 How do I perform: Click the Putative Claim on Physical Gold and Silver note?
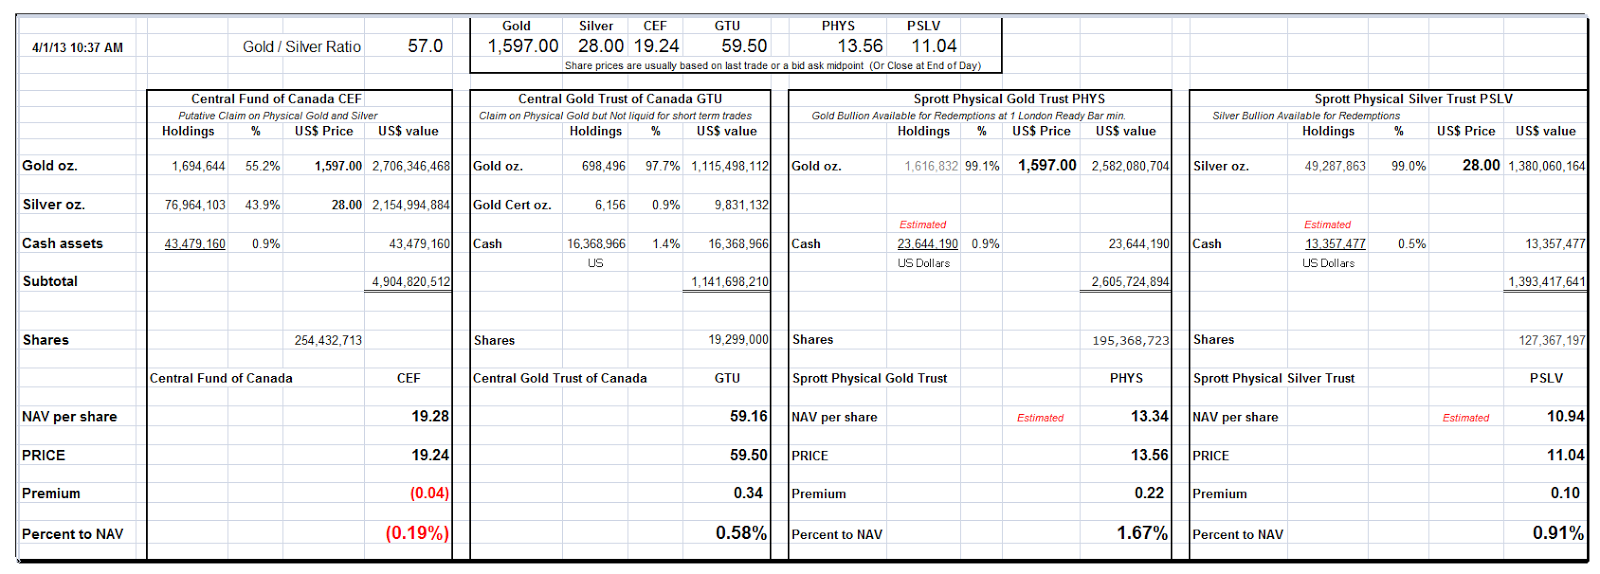278,116
